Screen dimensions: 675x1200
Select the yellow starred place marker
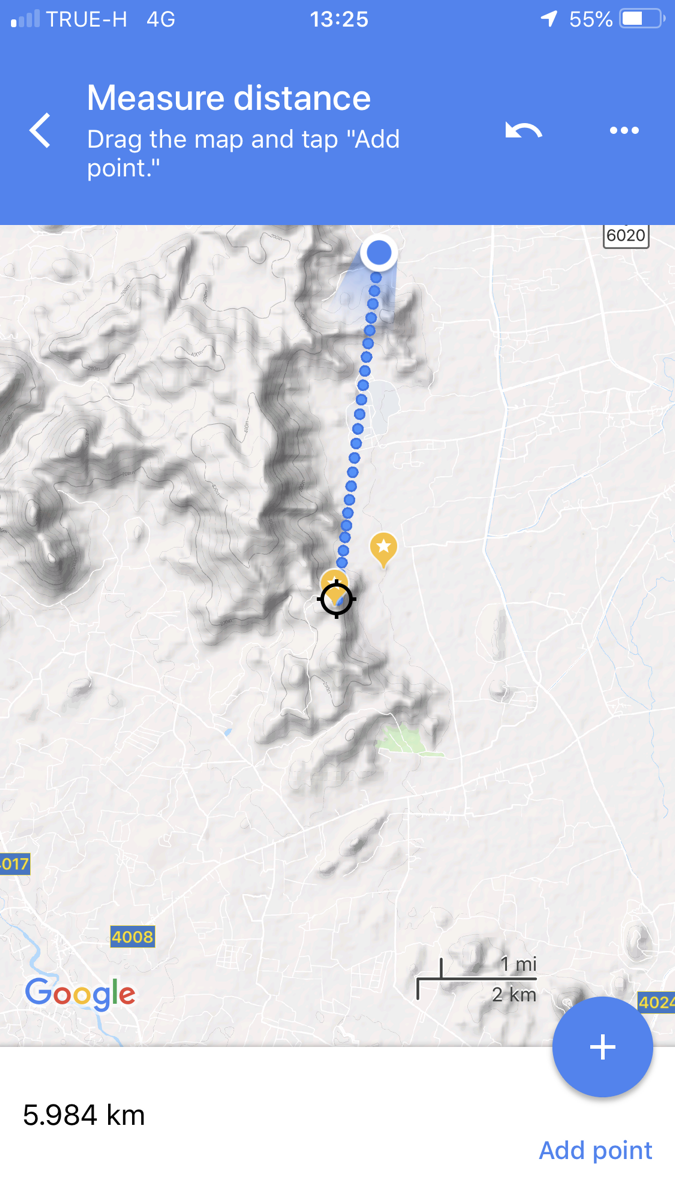[x=383, y=549]
